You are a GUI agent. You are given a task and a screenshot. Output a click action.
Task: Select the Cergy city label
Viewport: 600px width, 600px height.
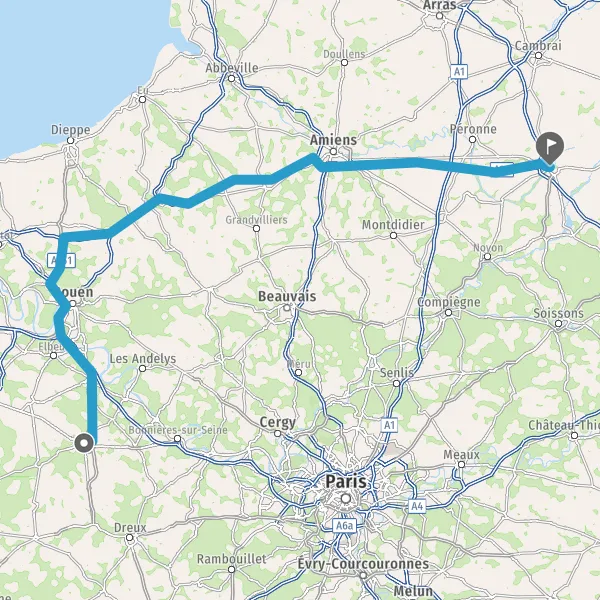(277, 422)
